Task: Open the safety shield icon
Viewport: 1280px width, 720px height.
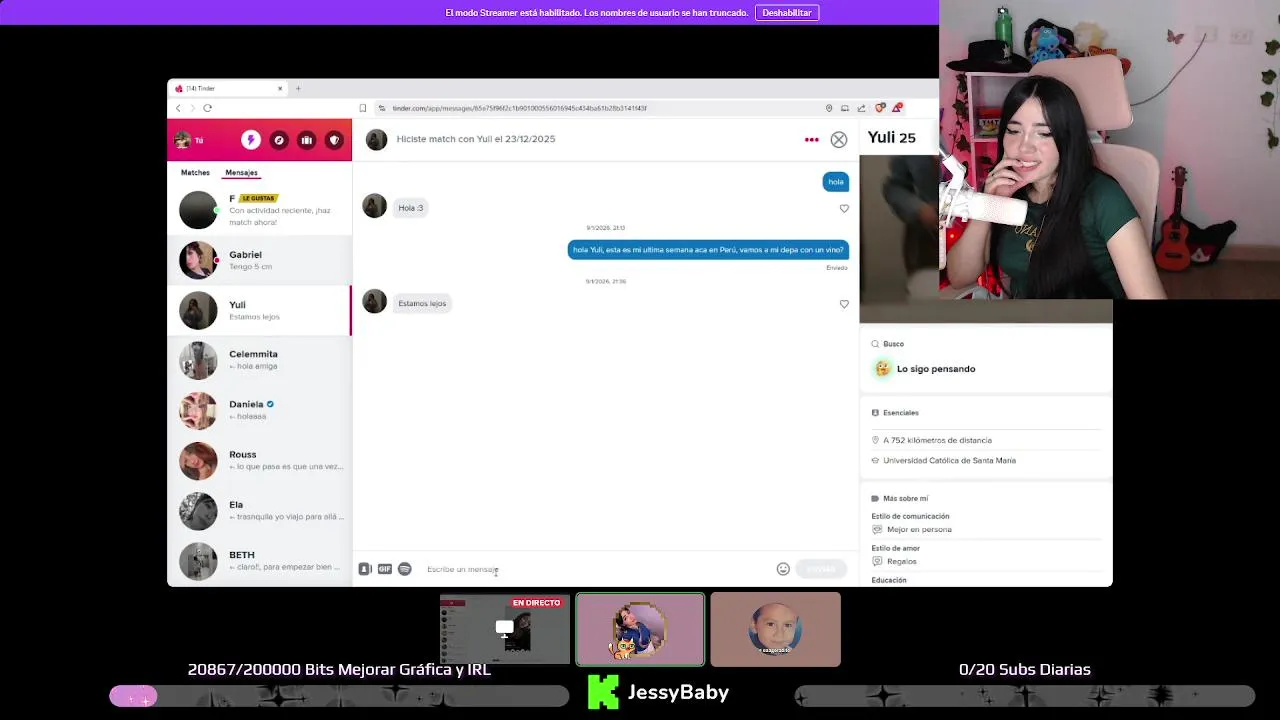Action: [335, 140]
